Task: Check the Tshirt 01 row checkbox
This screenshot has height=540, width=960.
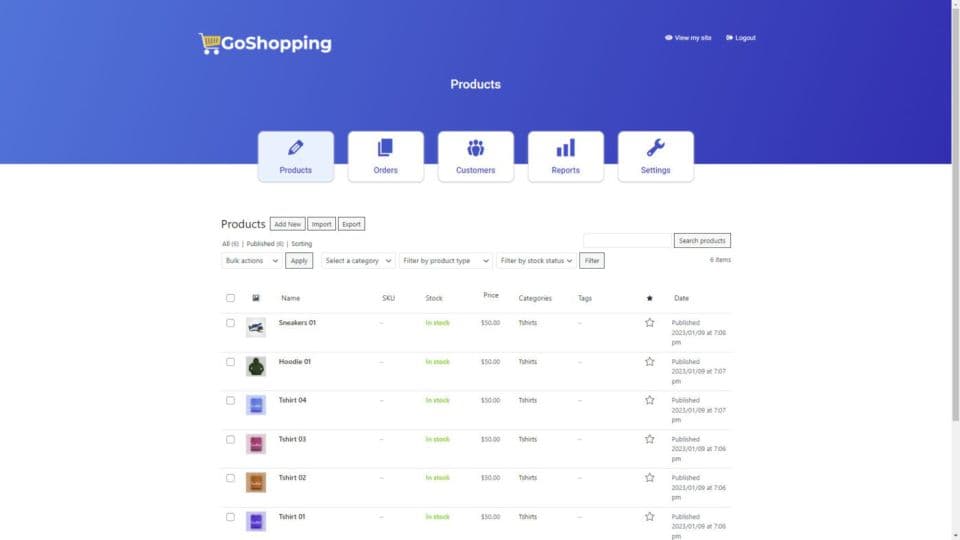Action: click(x=230, y=517)
